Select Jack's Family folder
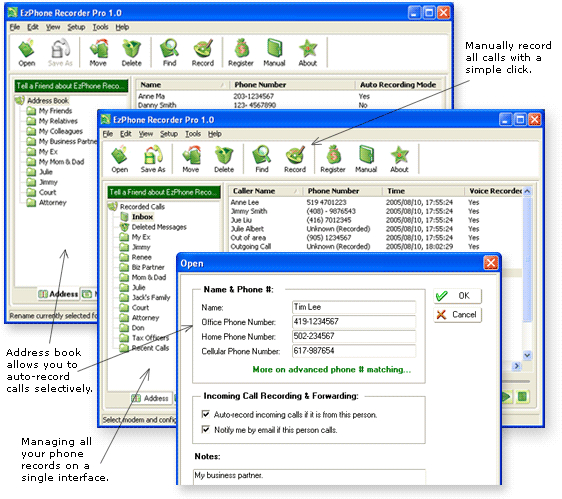Screen dimensions: 562x499 click(151, 298)
